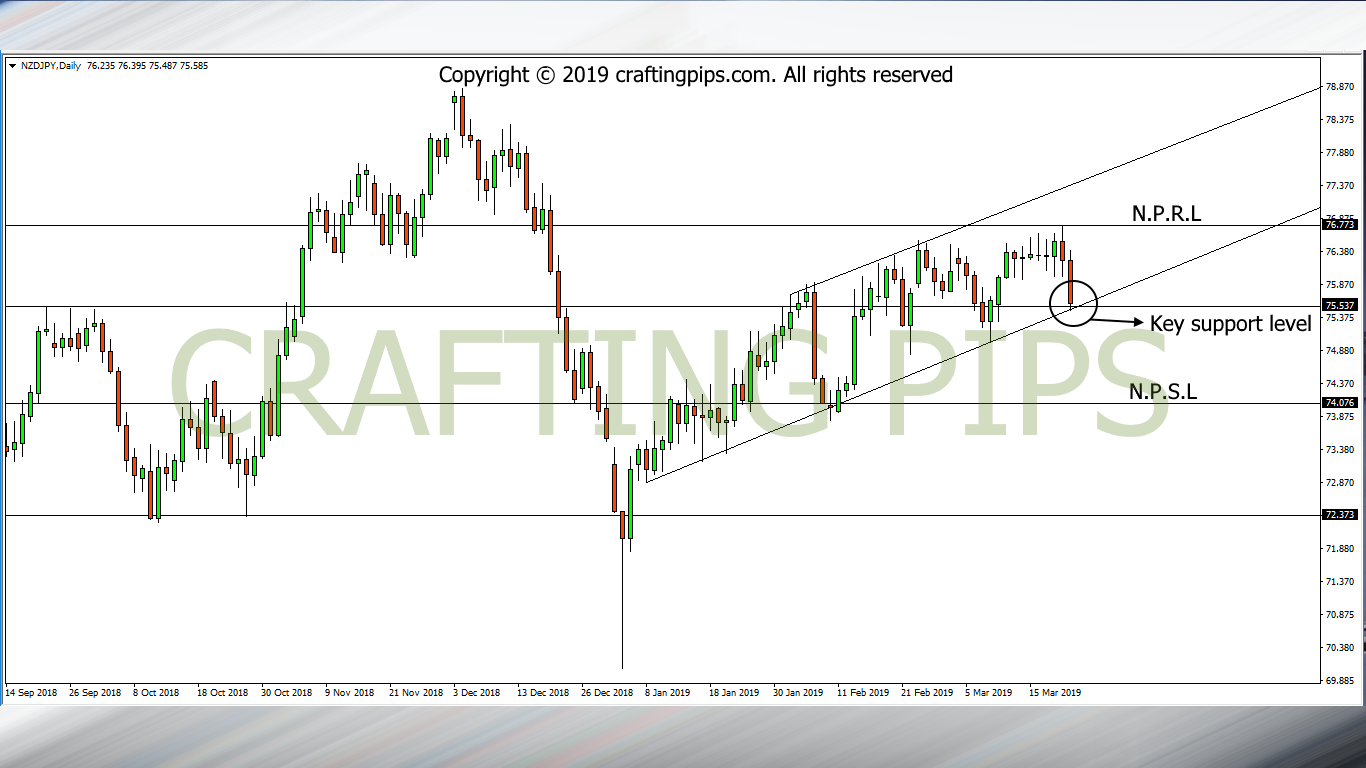Click the open price value 76.235
1366x768 pixels.
point(102,66)
